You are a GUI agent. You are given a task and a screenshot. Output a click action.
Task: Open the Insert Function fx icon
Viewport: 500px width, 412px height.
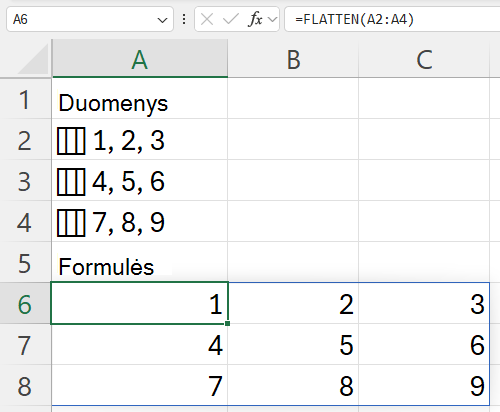(256, 19)
